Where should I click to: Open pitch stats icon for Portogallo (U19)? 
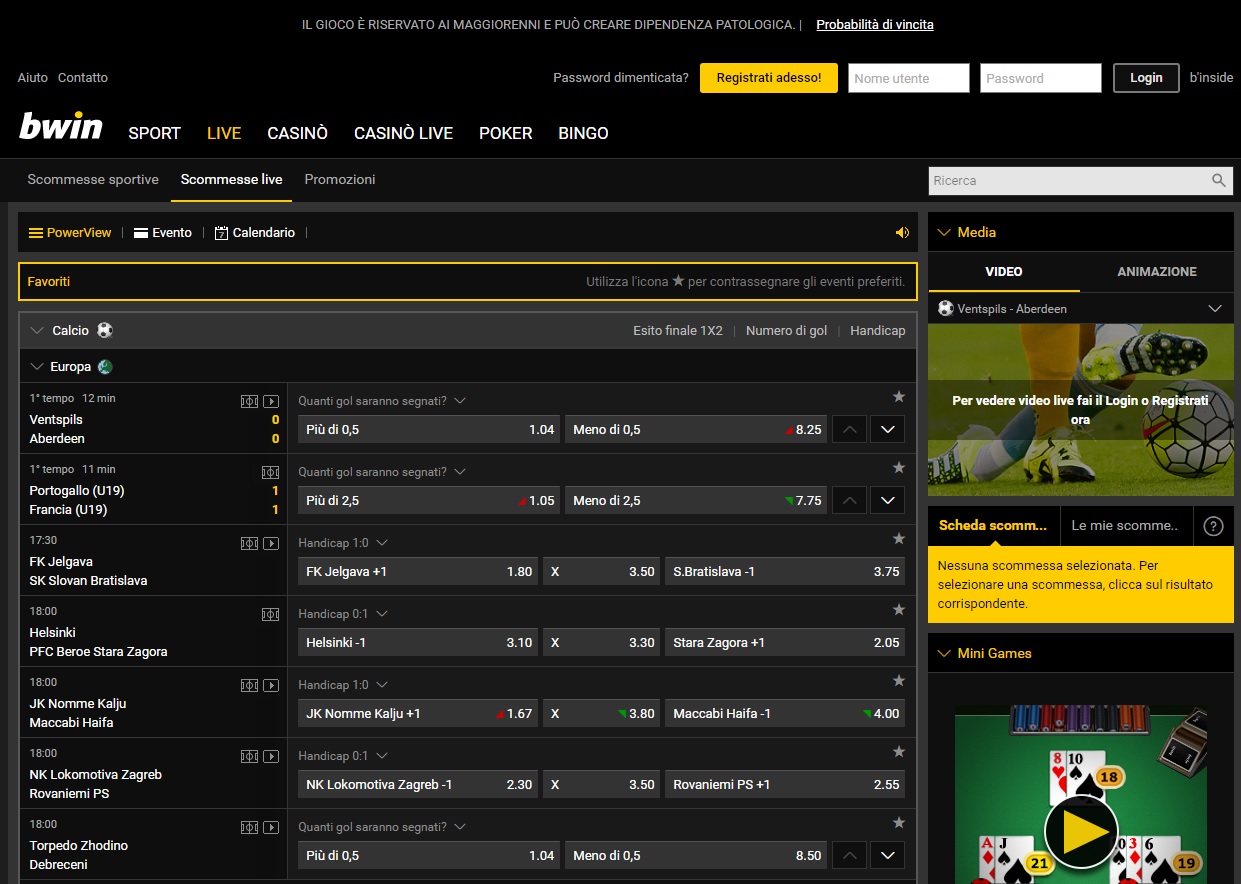270,472
